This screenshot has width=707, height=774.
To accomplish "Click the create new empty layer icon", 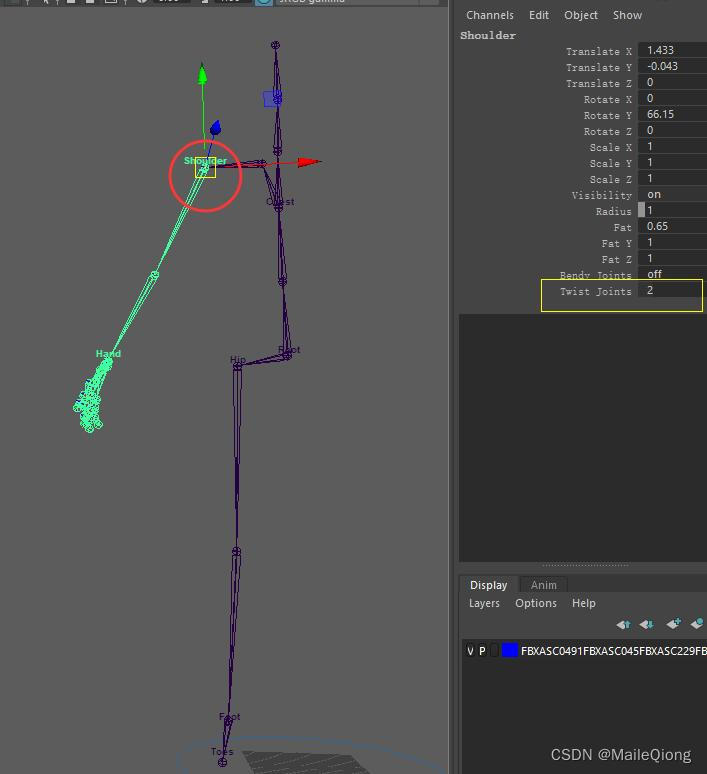I will (673, 623).
